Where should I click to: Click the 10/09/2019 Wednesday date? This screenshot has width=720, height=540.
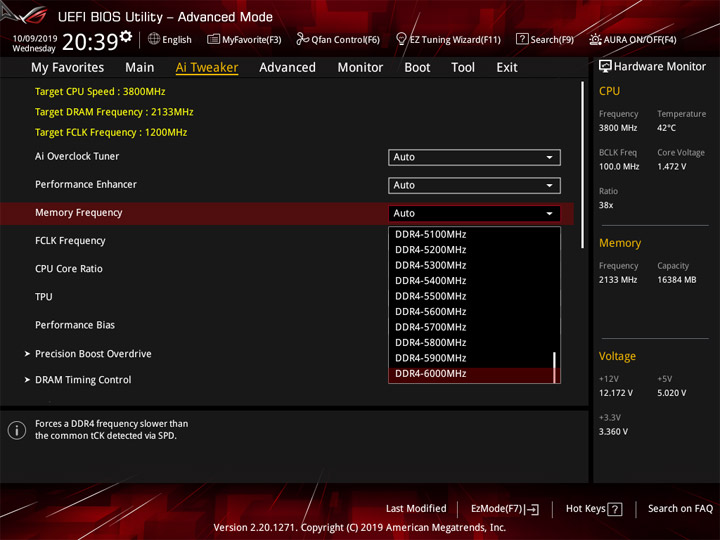34,44
